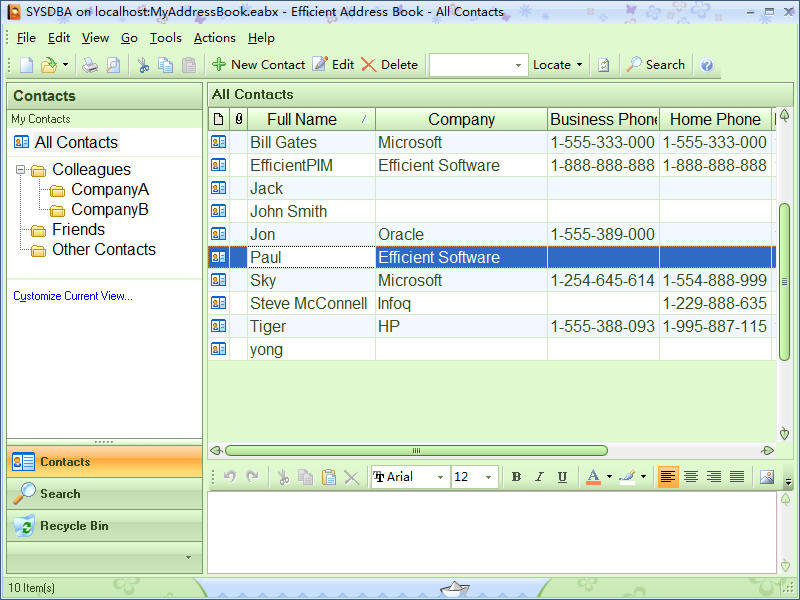The height and width of the screenshot is (600, 800).
Task: Click the Oracle company cell
Action: [x=461, y=234]
